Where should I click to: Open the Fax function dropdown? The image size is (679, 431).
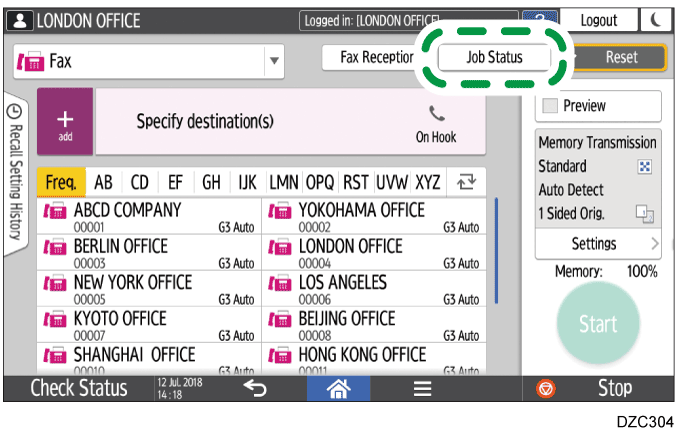pyautogui.click(x=274, y=60)
